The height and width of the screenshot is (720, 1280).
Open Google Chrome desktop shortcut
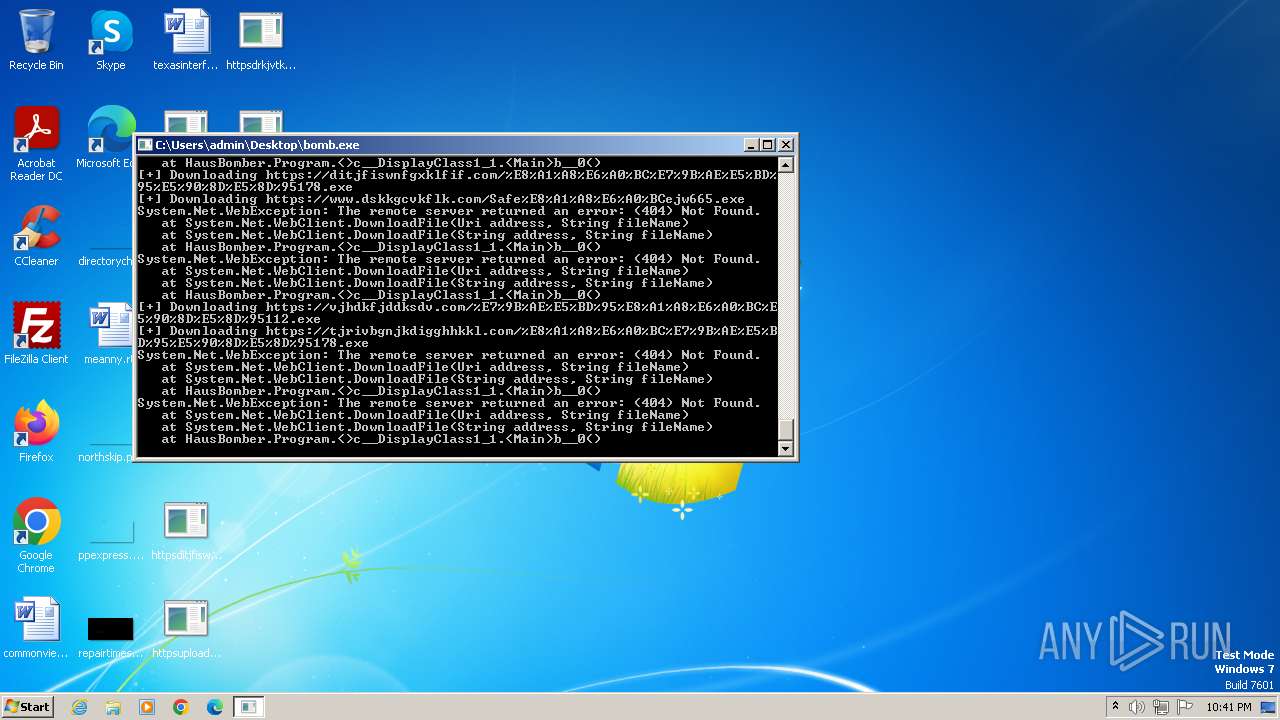[36, 536]
